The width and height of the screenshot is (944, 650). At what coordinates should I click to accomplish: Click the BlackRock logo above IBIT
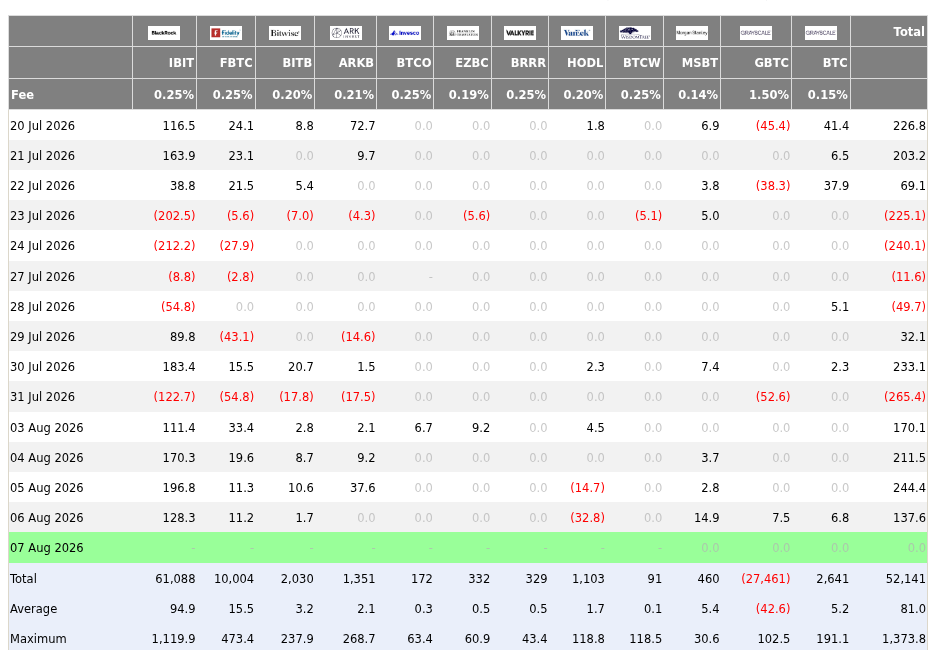[x=164, y=32]
